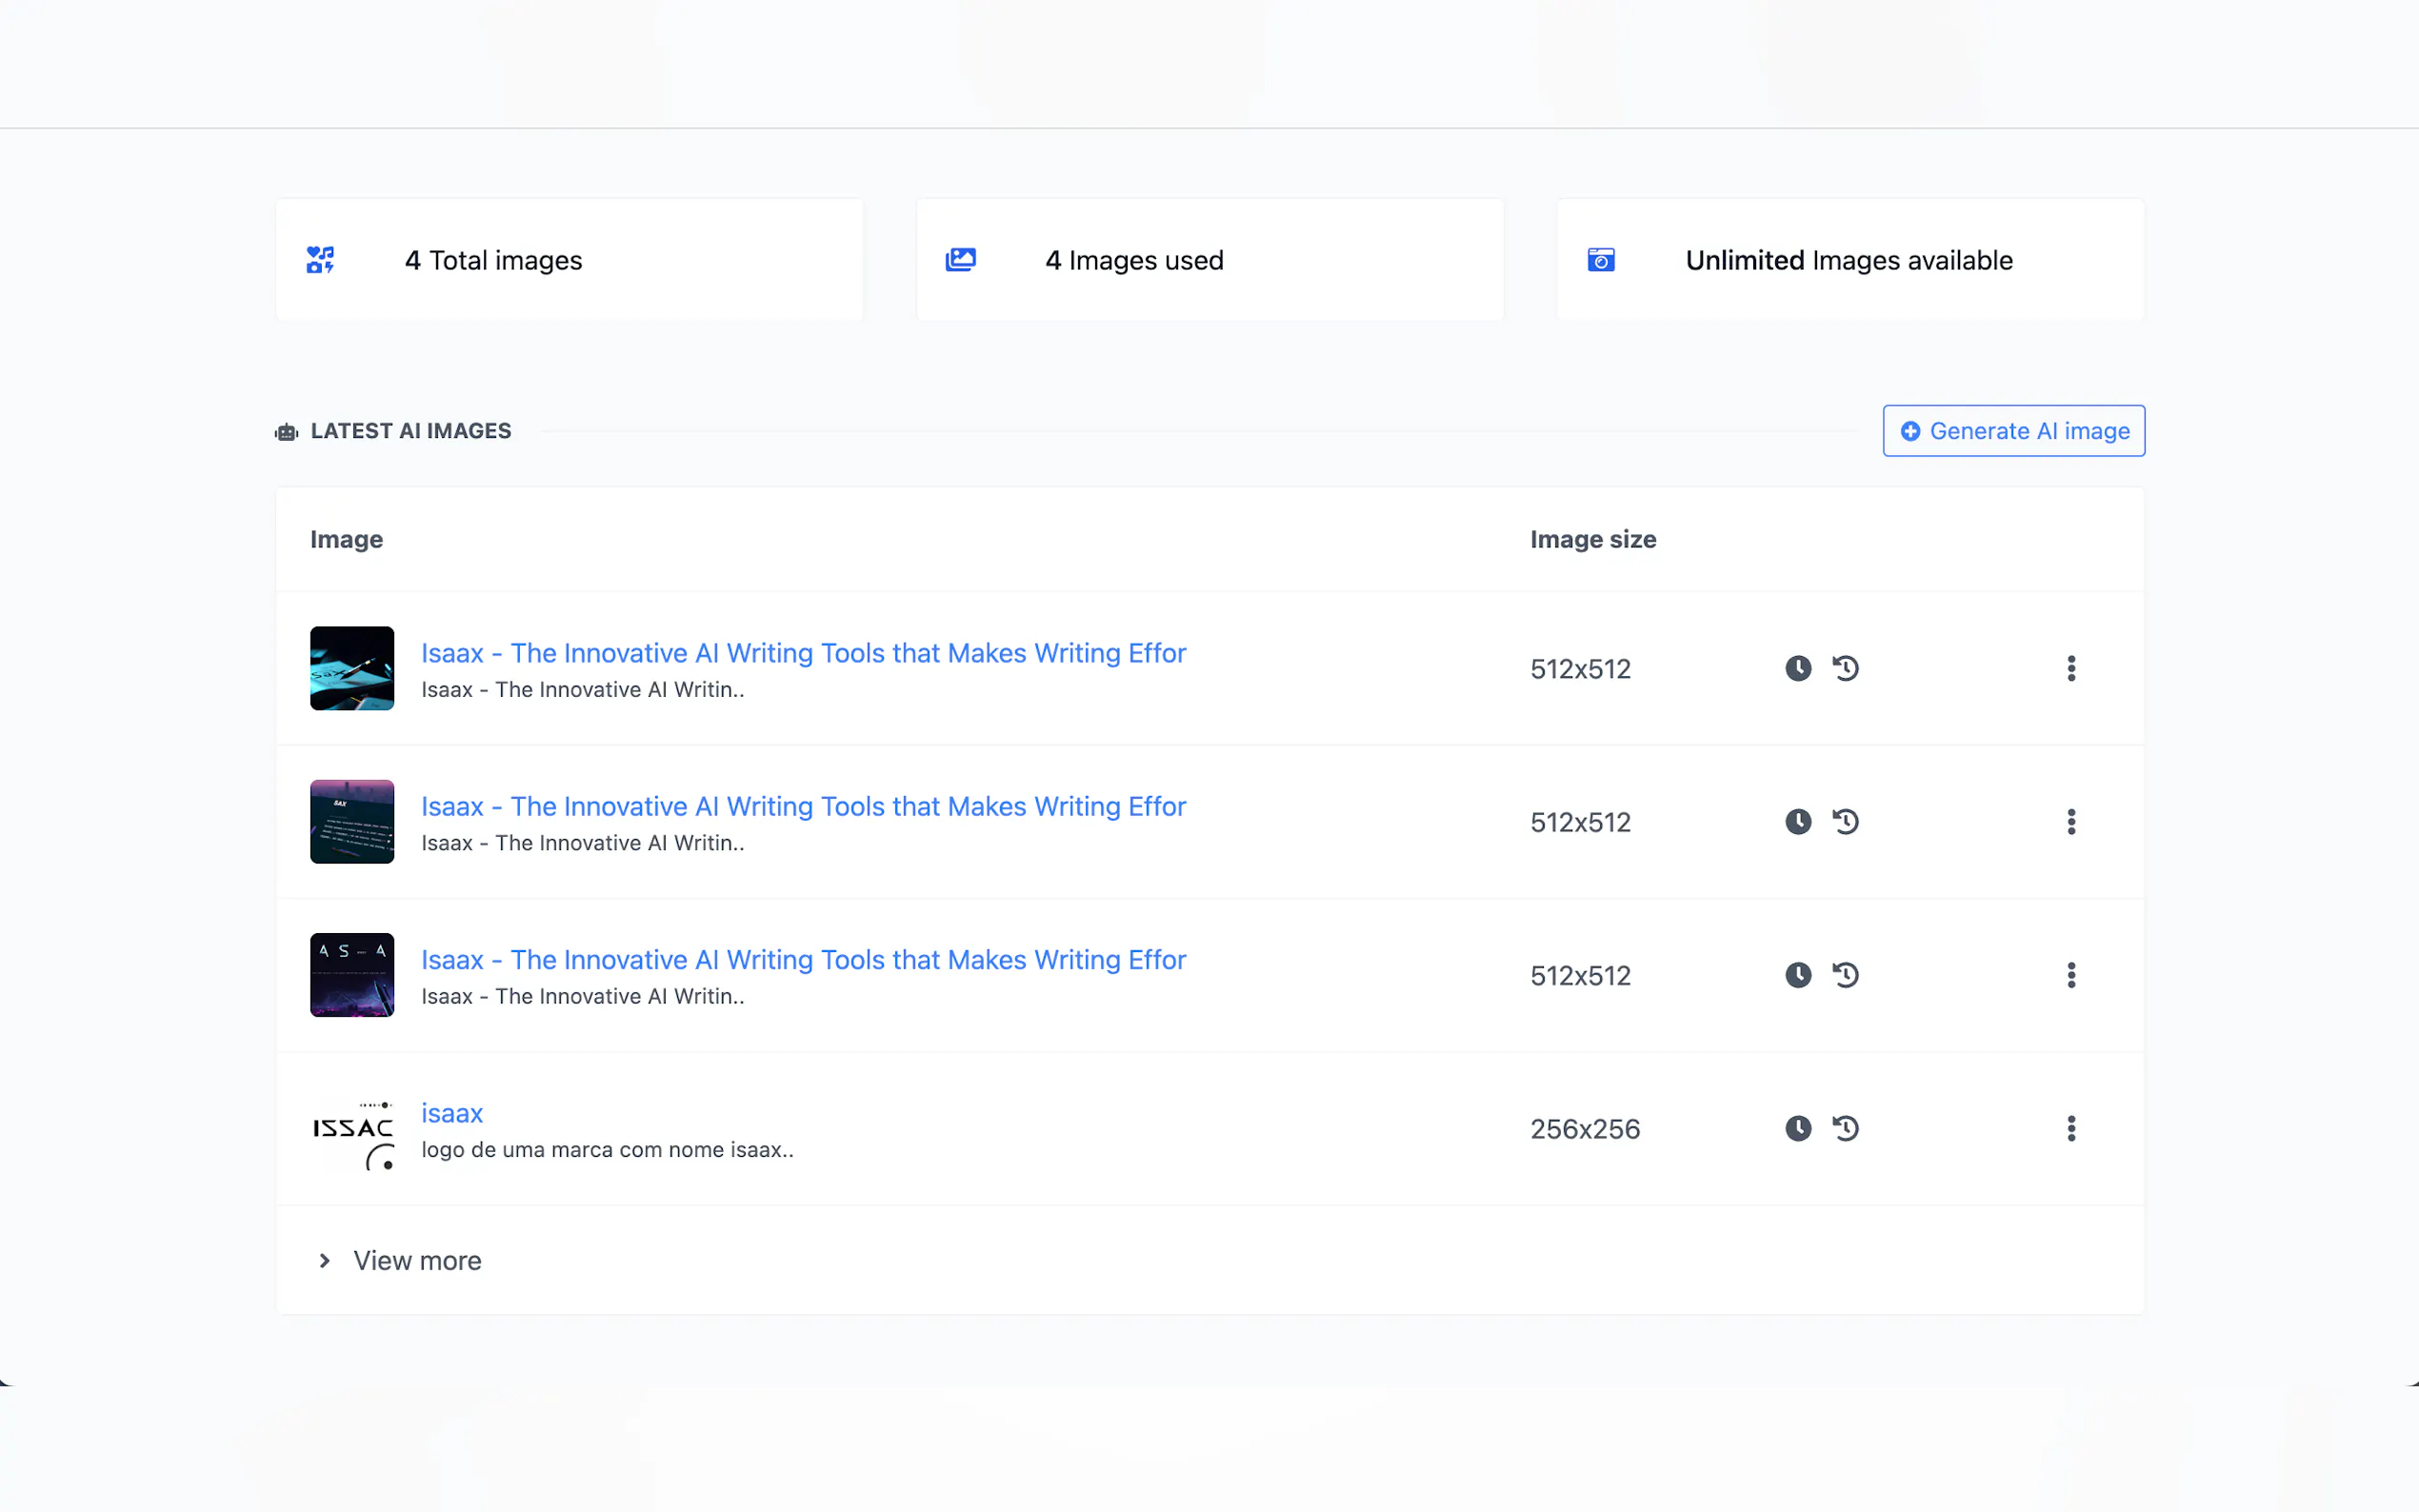Click history icon in third image row
The height and width of the screenshot is (1512, 2419).
pos(1845,975)
